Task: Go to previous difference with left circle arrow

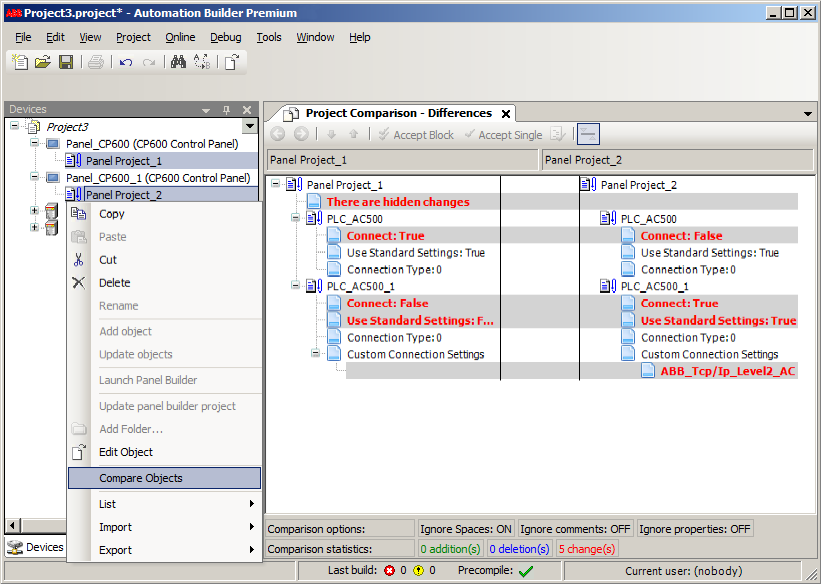Action: coord(278,134)
